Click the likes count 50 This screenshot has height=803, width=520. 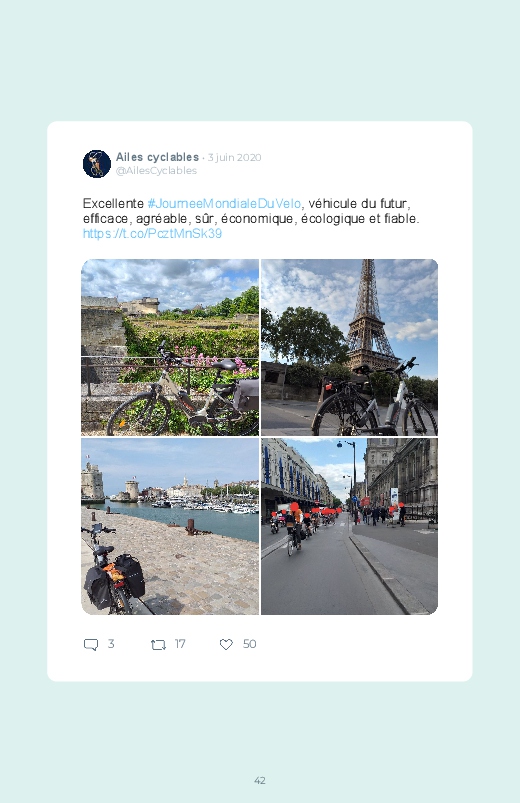(x=249, y=644)
